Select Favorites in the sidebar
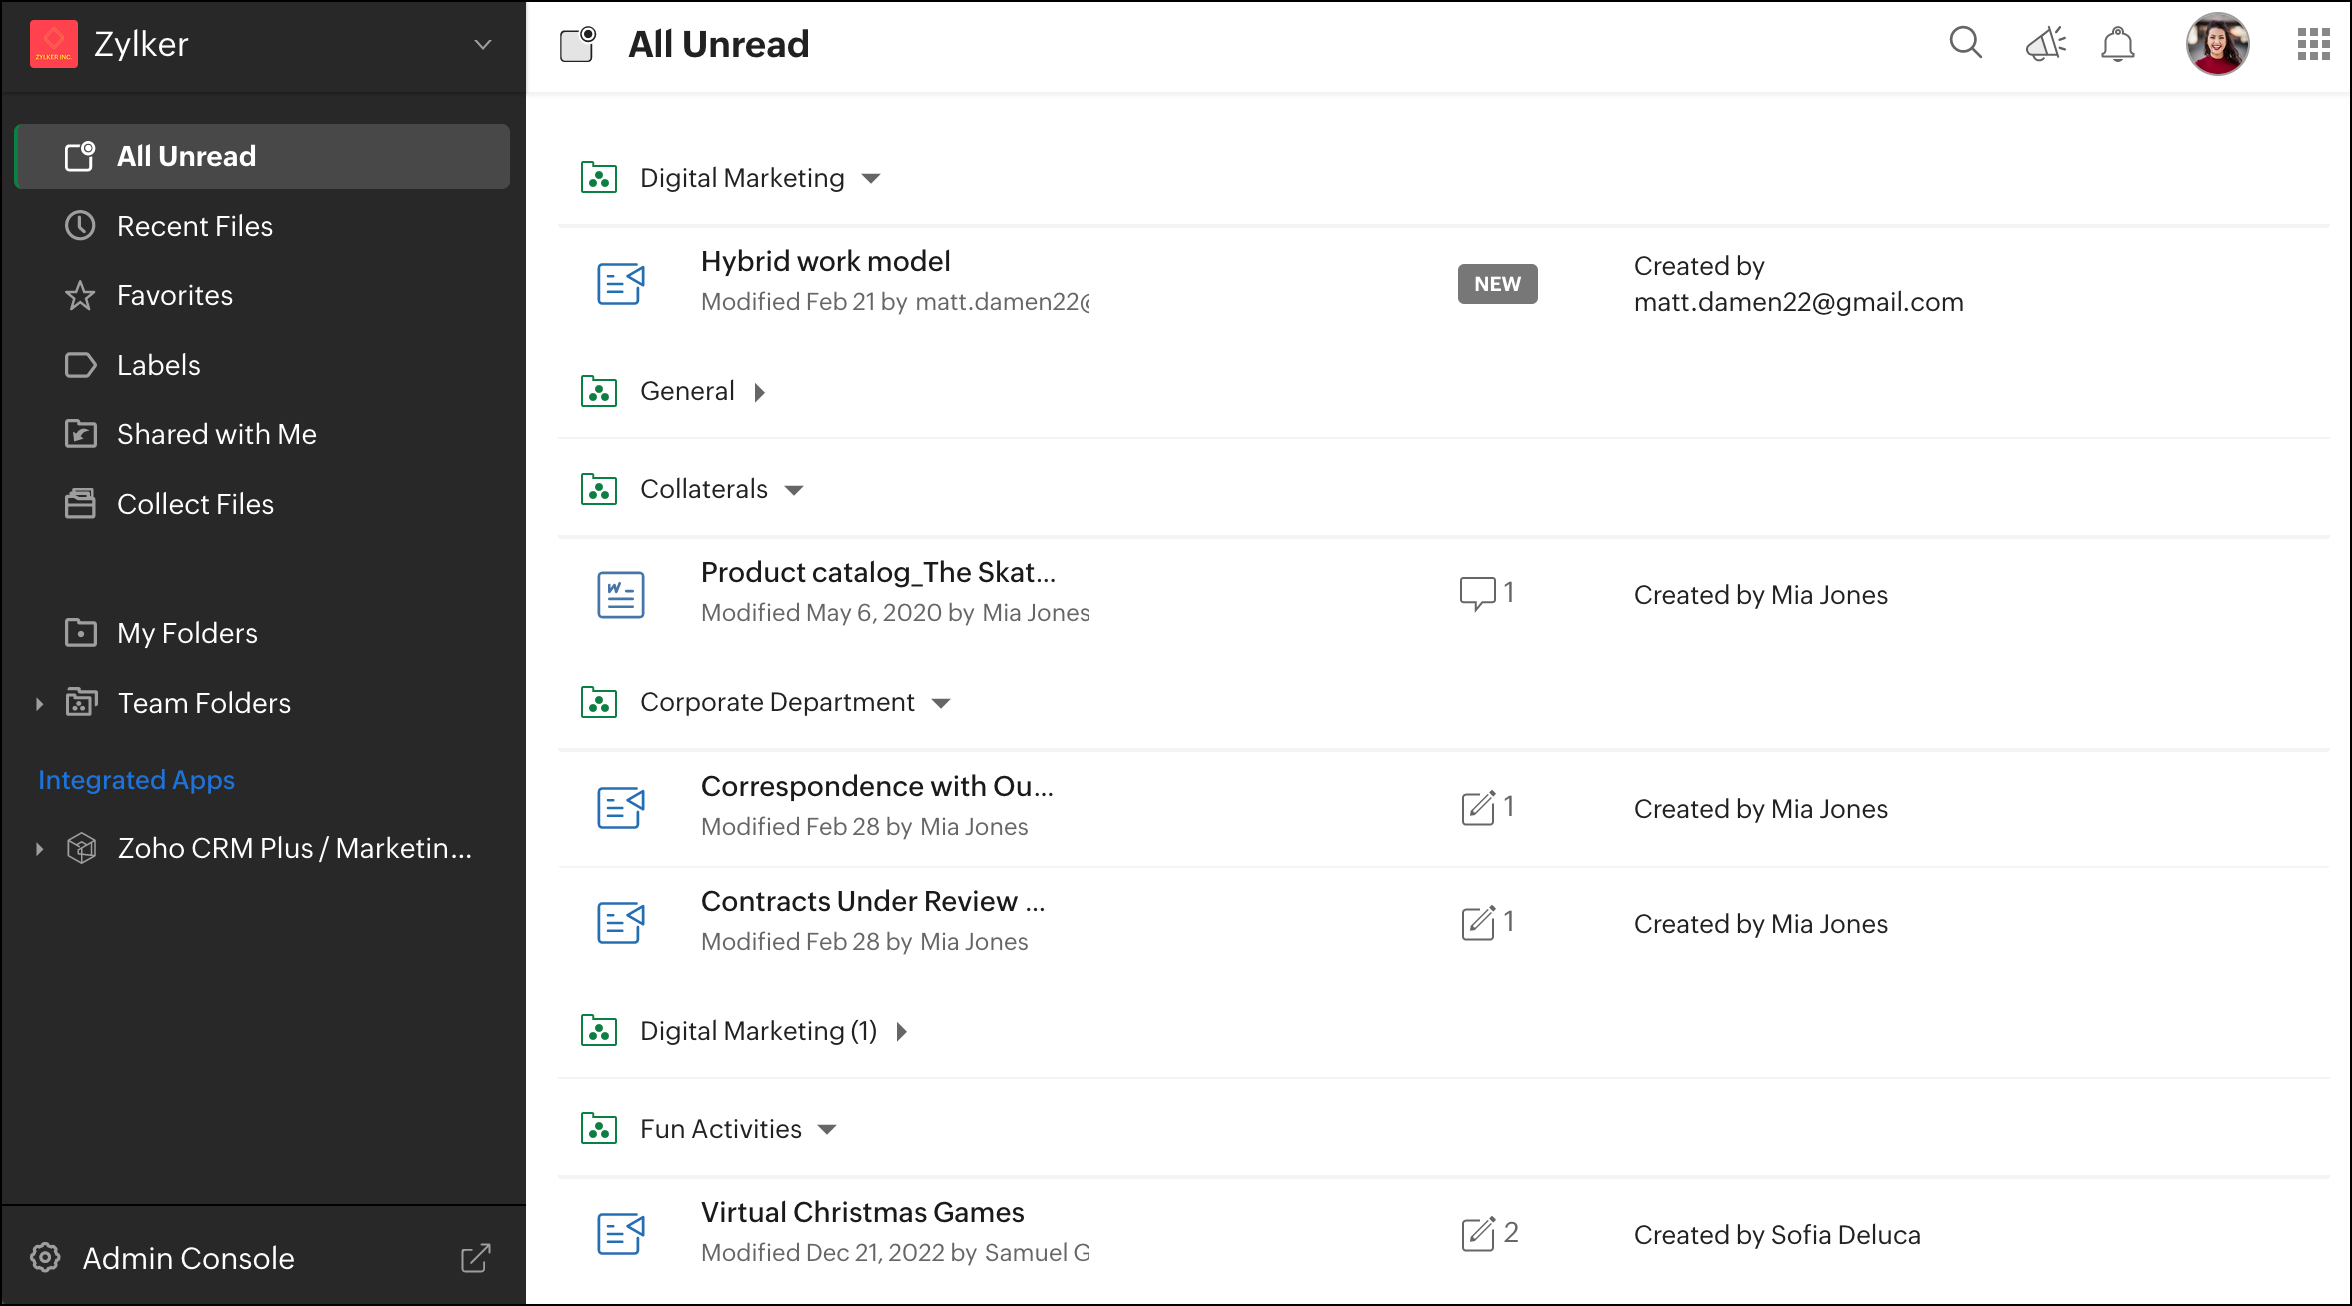This screenshot has width=2352, height=1306. pyautogui.click(x=174, y=295)
